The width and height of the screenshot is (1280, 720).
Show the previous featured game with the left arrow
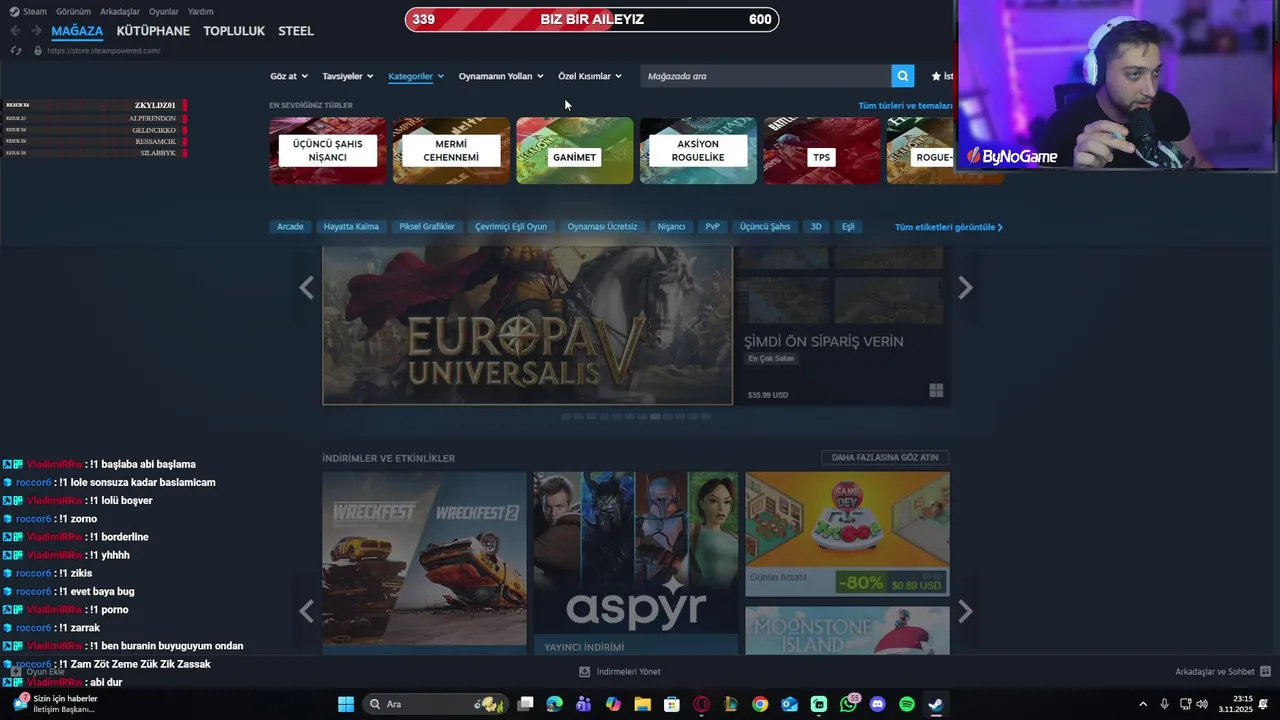pos(307,288)
